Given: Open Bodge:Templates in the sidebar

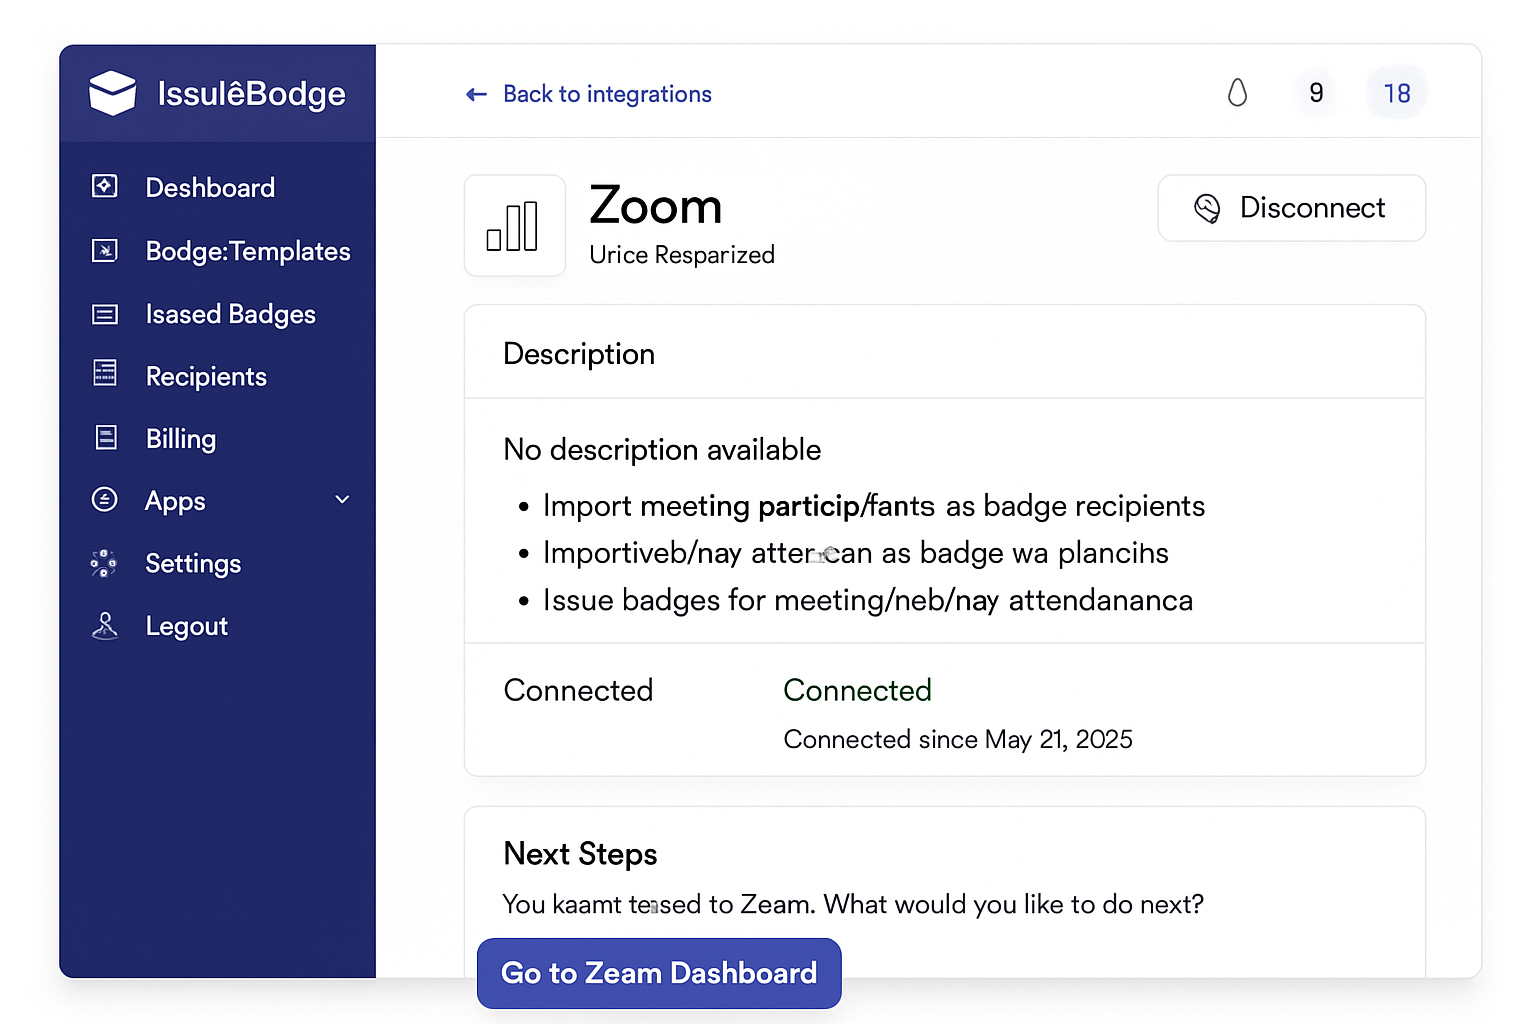Looking at the screenshot, I should tap(248, 251).
